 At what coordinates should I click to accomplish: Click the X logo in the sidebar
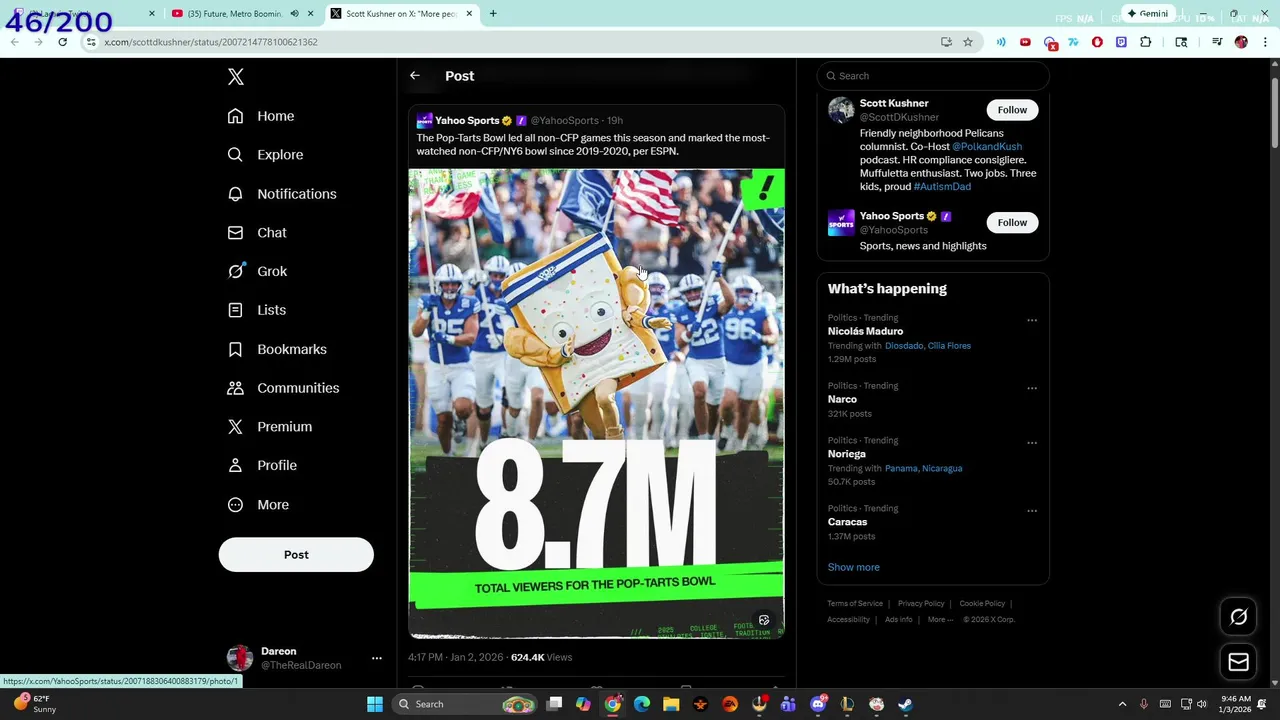coord(236,77)
